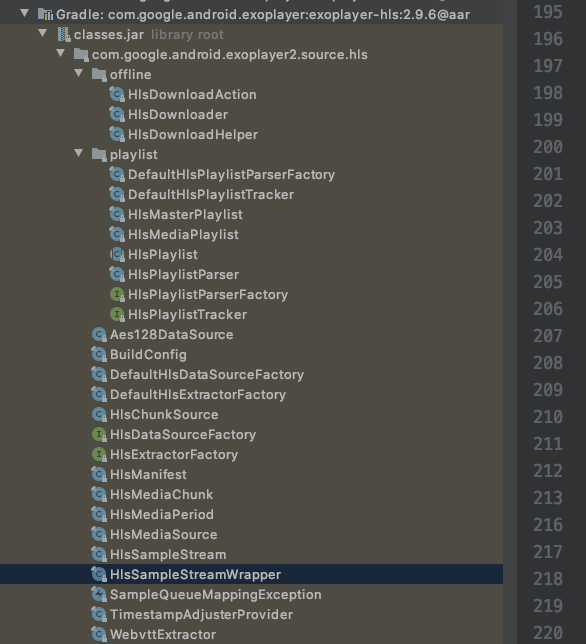Click line number 213 in gutter
Image resolution: width=586 pixels, height=644 pixels.
[548, 498]
